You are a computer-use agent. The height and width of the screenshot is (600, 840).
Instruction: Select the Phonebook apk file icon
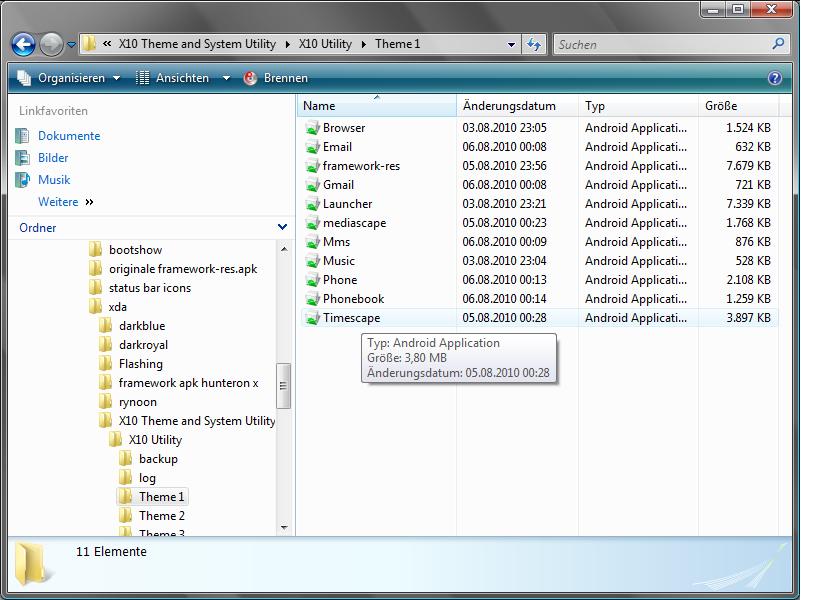point(312,299)
